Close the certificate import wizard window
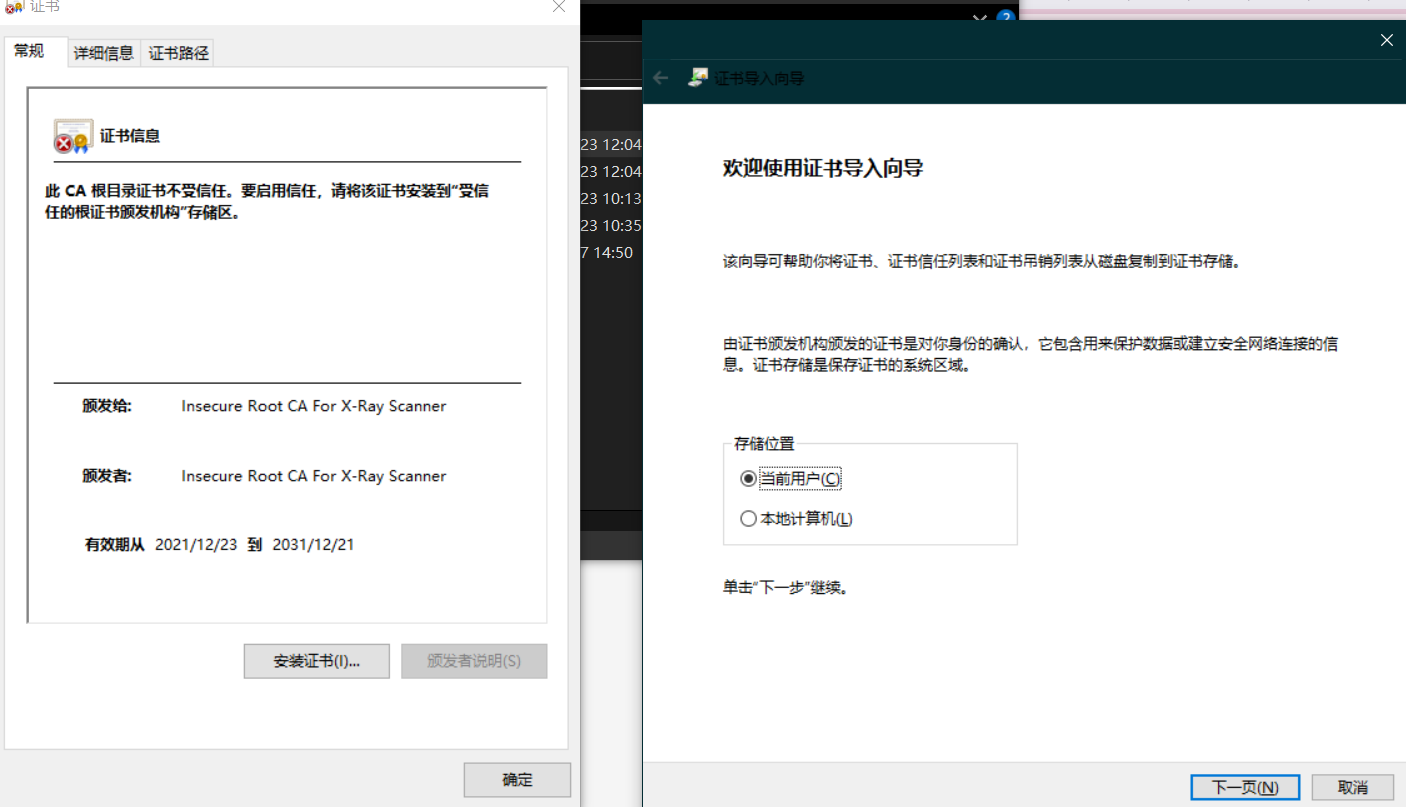 (x=1386, y=40)
